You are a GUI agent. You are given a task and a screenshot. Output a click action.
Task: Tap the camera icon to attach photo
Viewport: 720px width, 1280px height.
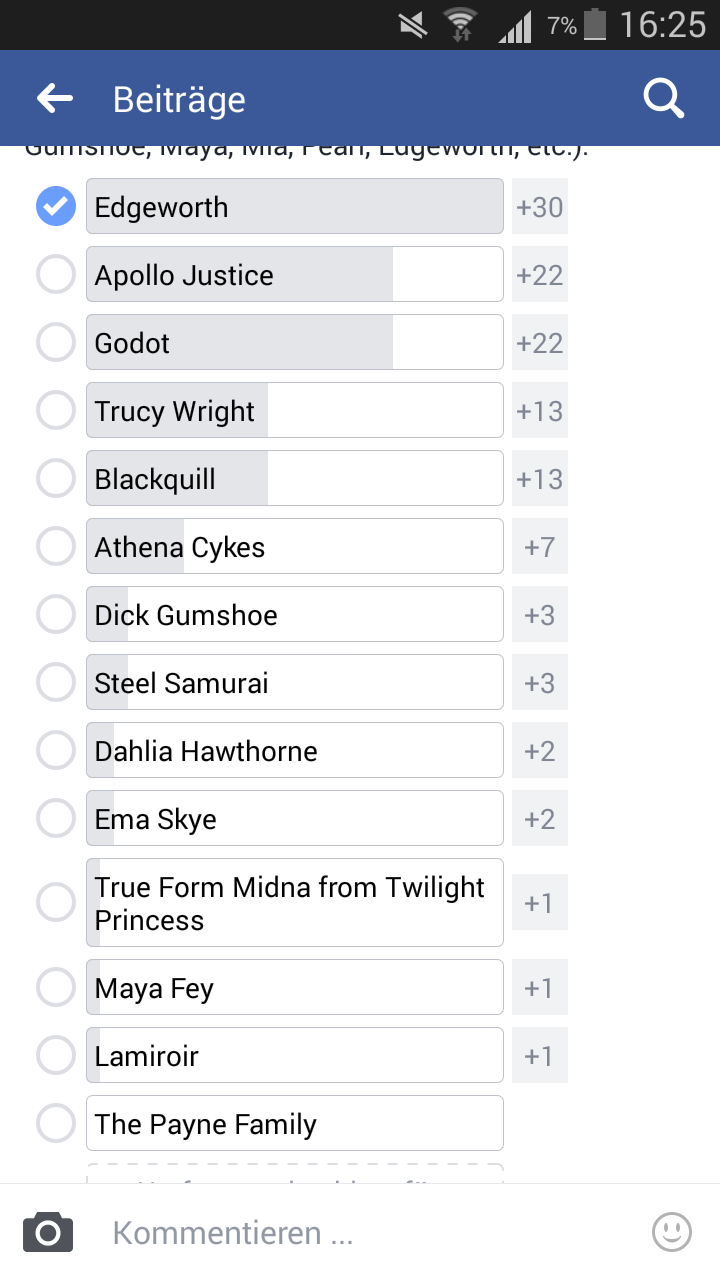pyautogui.click(x=48, y=1232)
